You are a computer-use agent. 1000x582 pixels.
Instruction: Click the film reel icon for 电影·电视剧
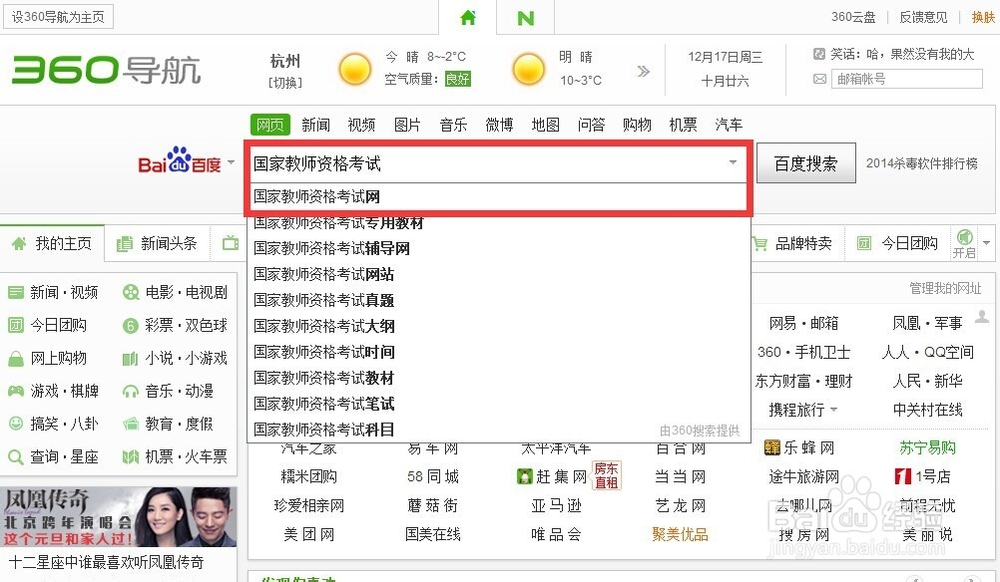pyautogui.click(x=130, y=293)
